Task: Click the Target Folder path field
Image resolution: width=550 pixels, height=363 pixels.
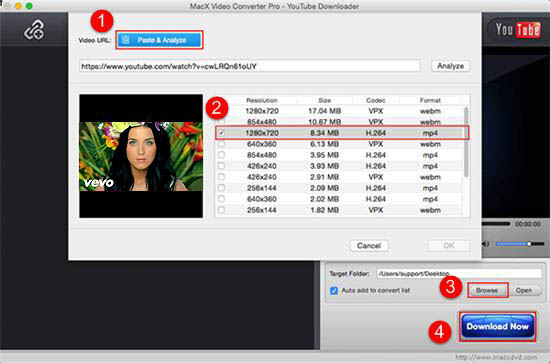Action: tap(459, 274)
